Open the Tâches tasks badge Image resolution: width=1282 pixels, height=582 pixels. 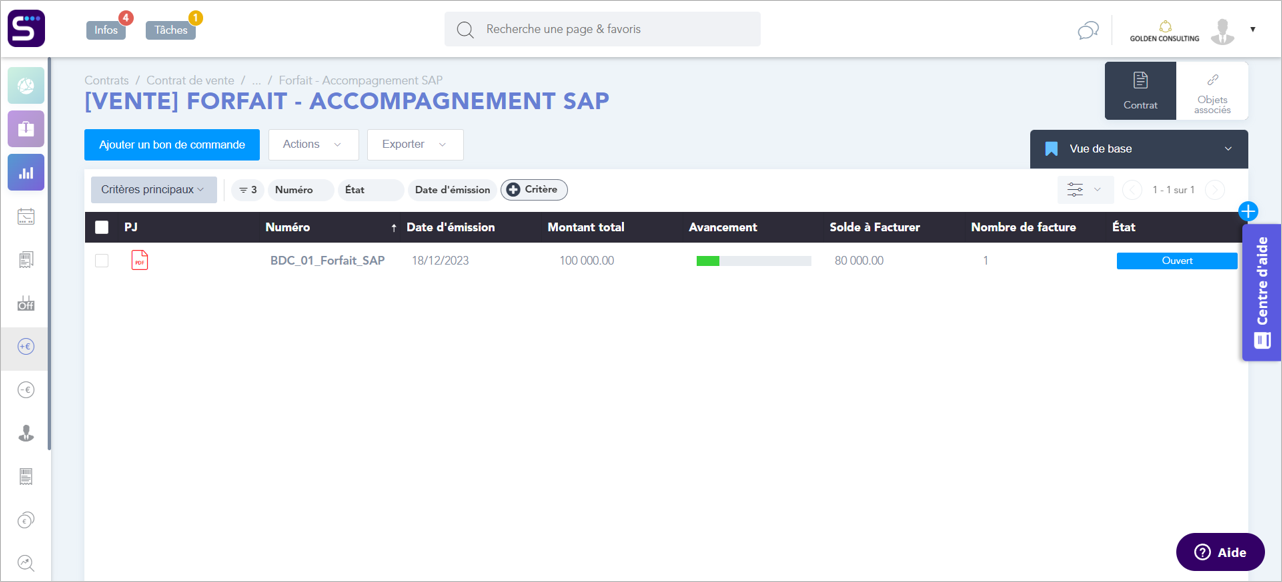point(171,30)
